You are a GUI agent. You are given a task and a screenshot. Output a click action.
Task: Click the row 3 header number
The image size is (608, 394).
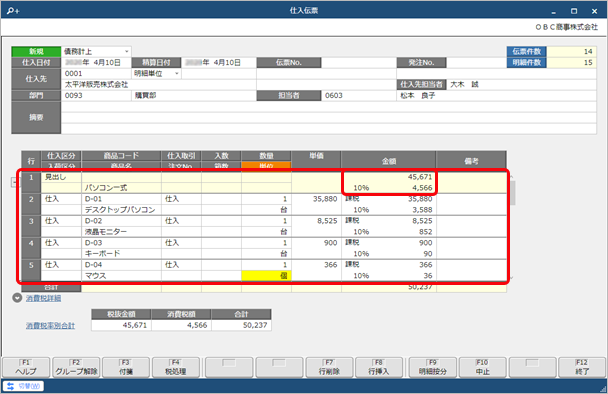click(x=31, y=226)
